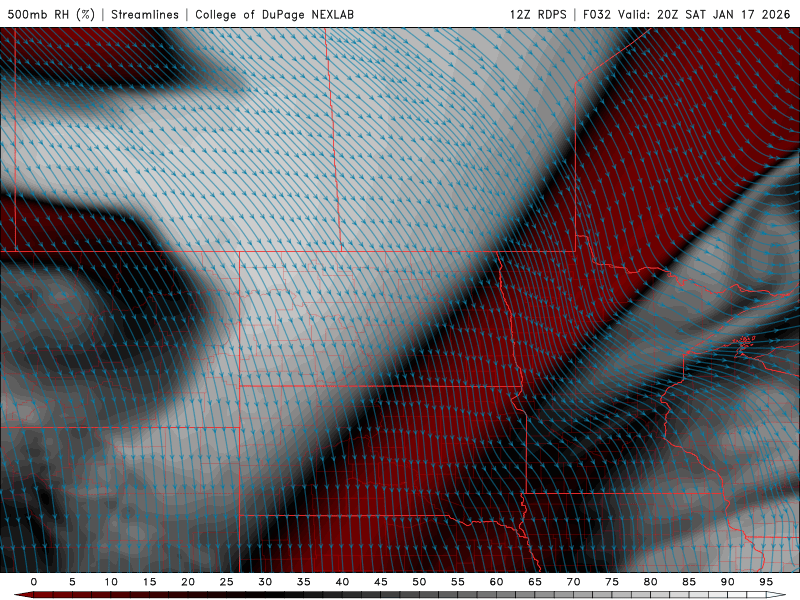Click the colorbar label '65'
Screen dimensions: 800x600
coord(535,582)
